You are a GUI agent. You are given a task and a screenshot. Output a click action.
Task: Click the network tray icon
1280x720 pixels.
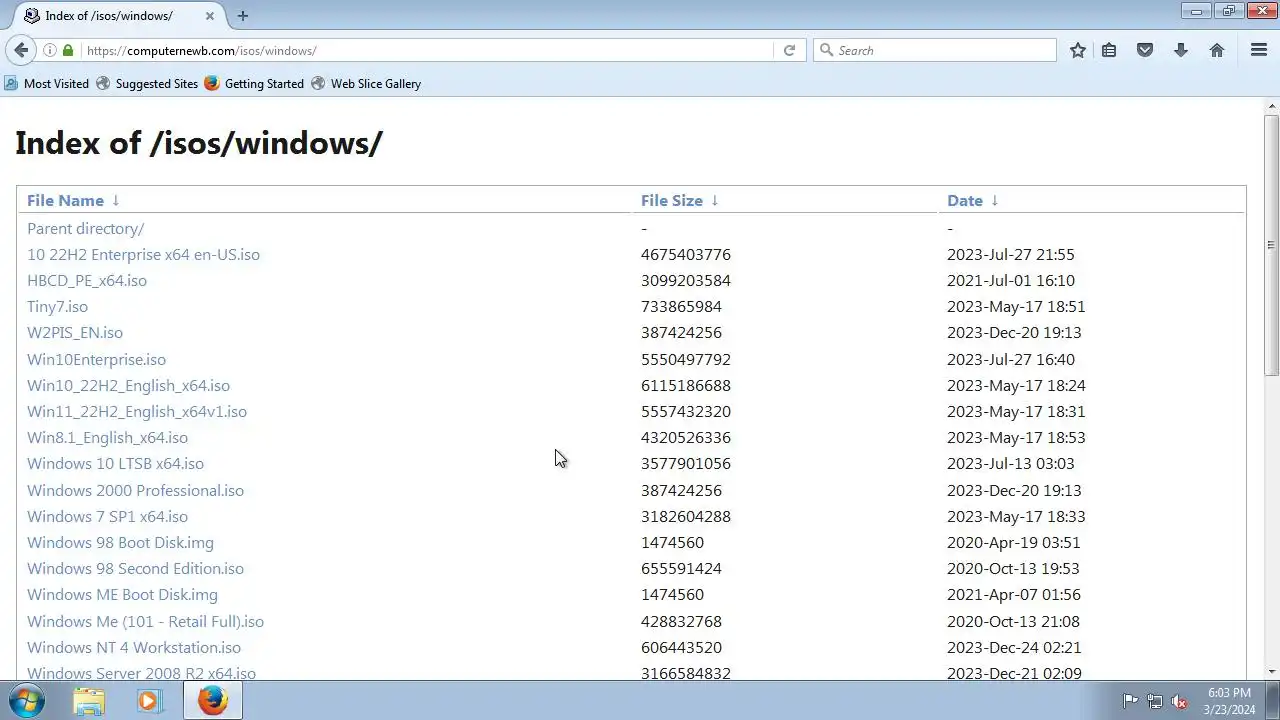1155,701
